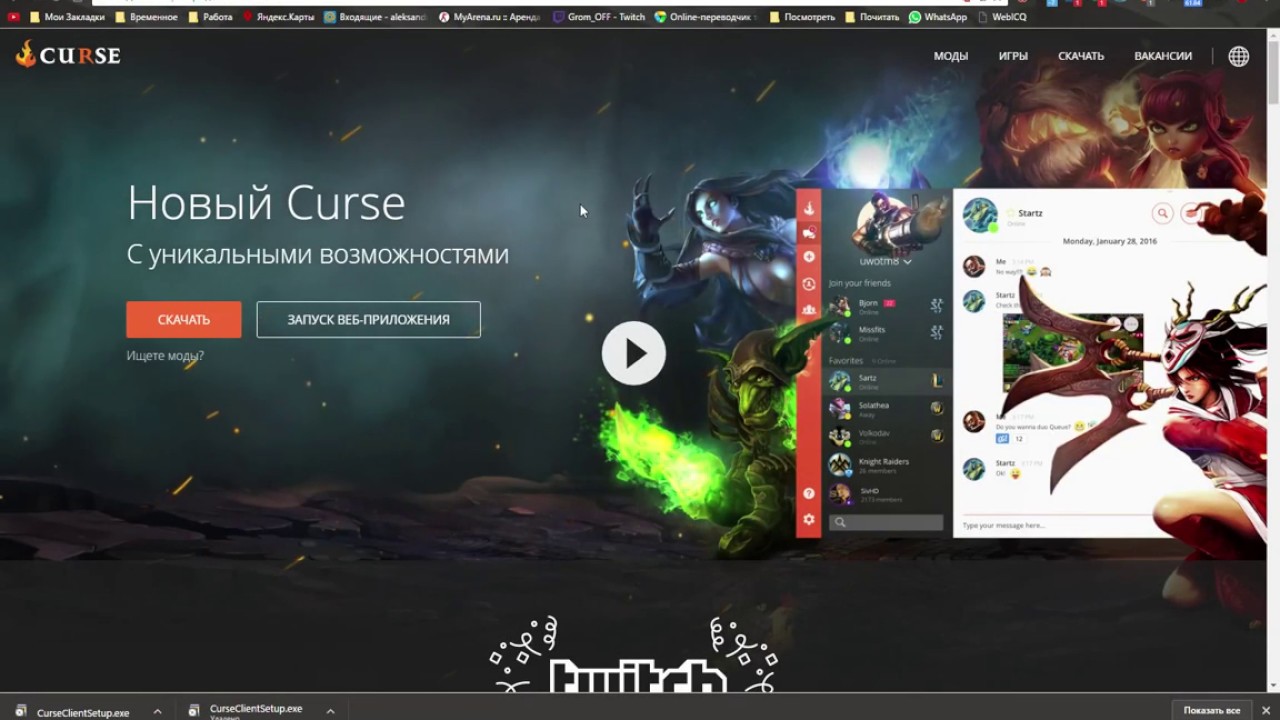The width and height of the screenshot is (1280, 720).
Task: Open the ВАКАНСИИ menu item
Action: click(x=1163, y=56)
